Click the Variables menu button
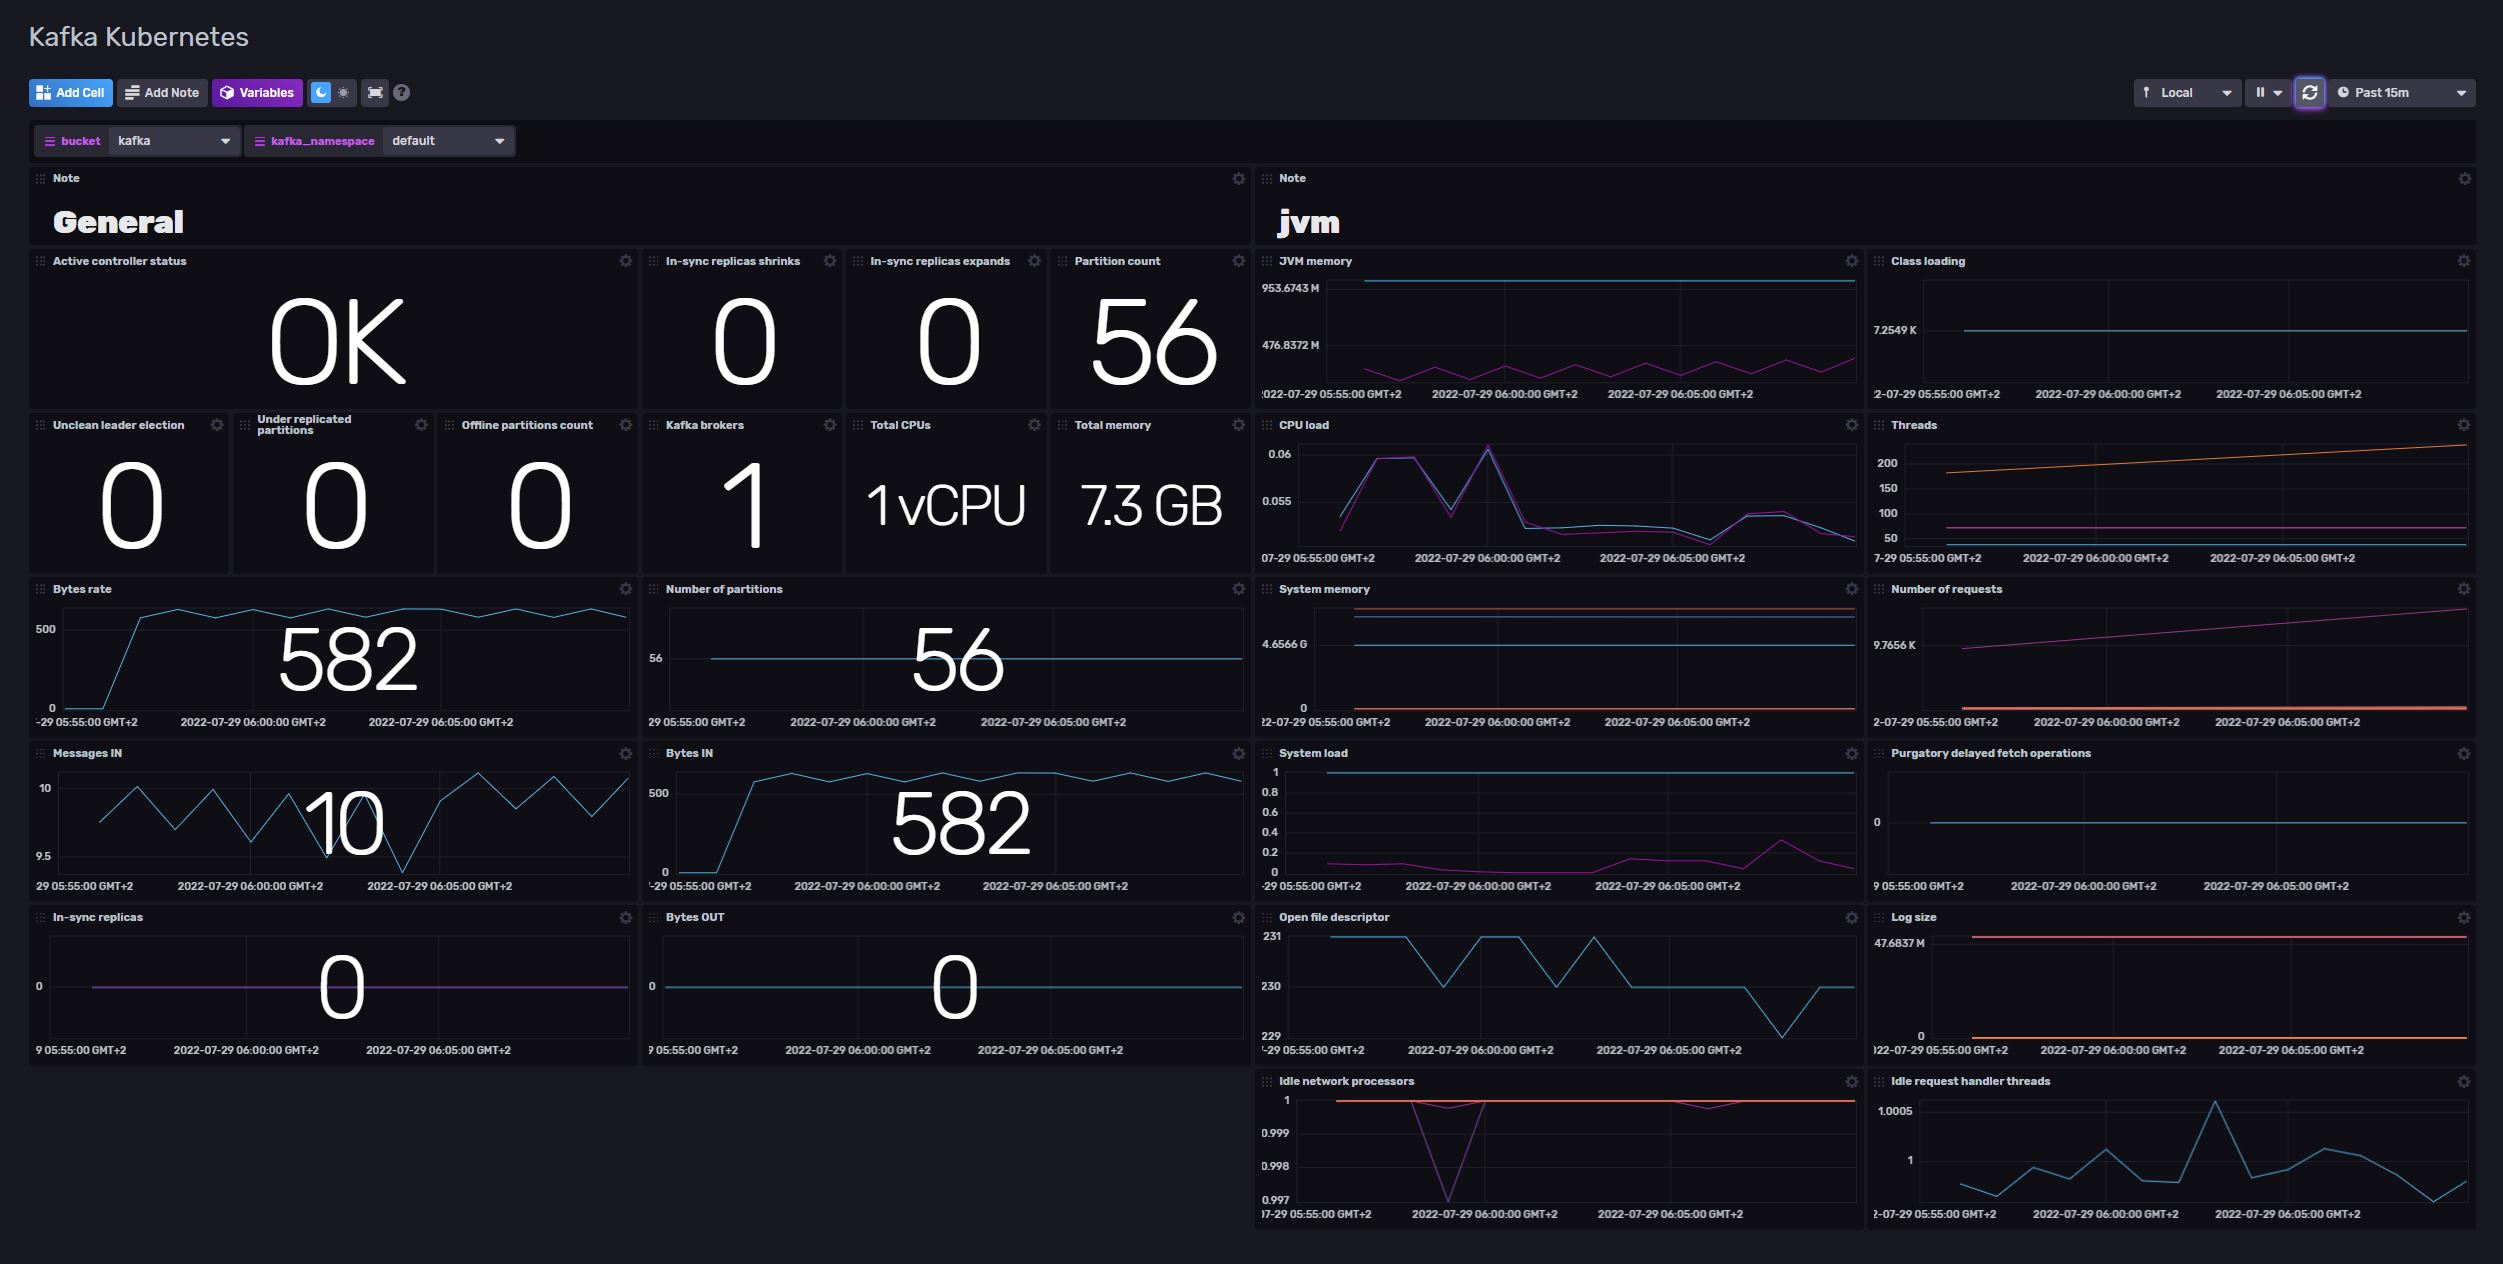Image resolution: width=2503 pixels, height=1264 pixels. (x=256, y=92)
